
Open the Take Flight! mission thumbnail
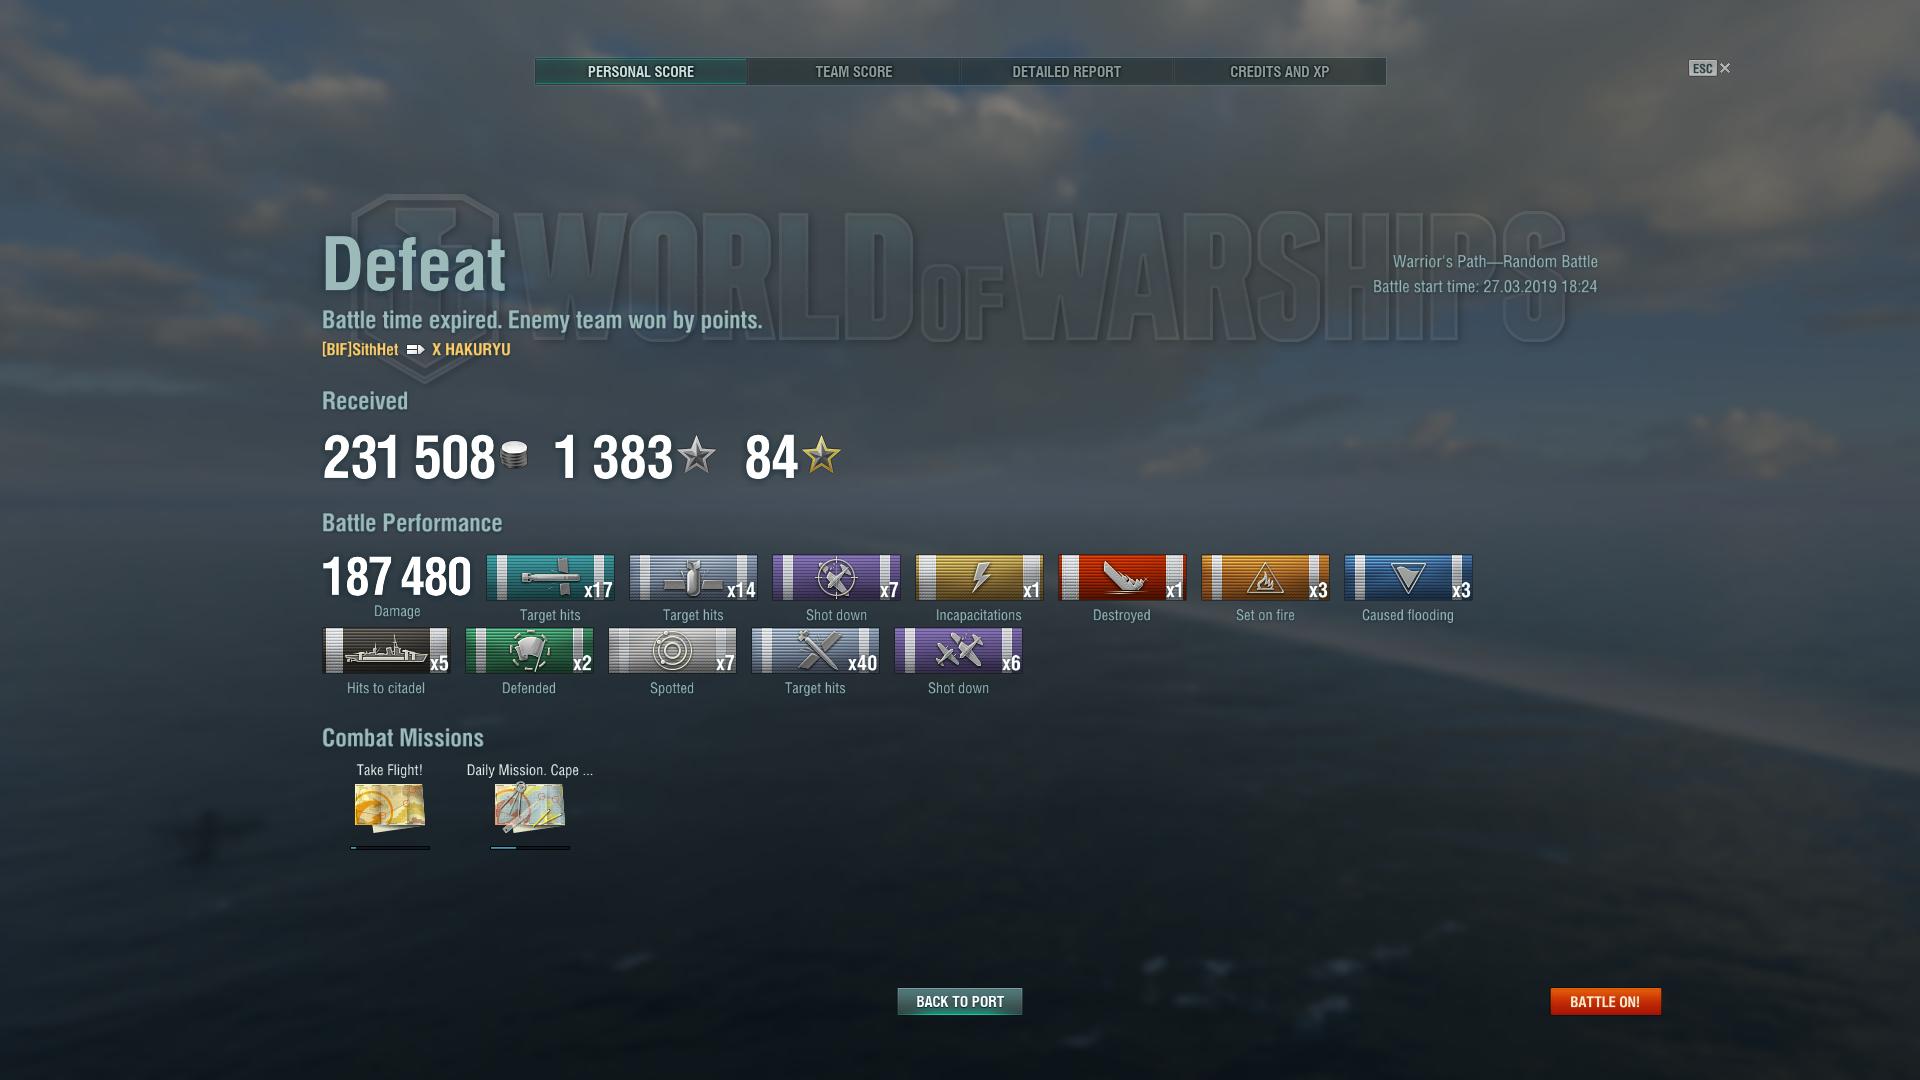(x=390, y=808)
